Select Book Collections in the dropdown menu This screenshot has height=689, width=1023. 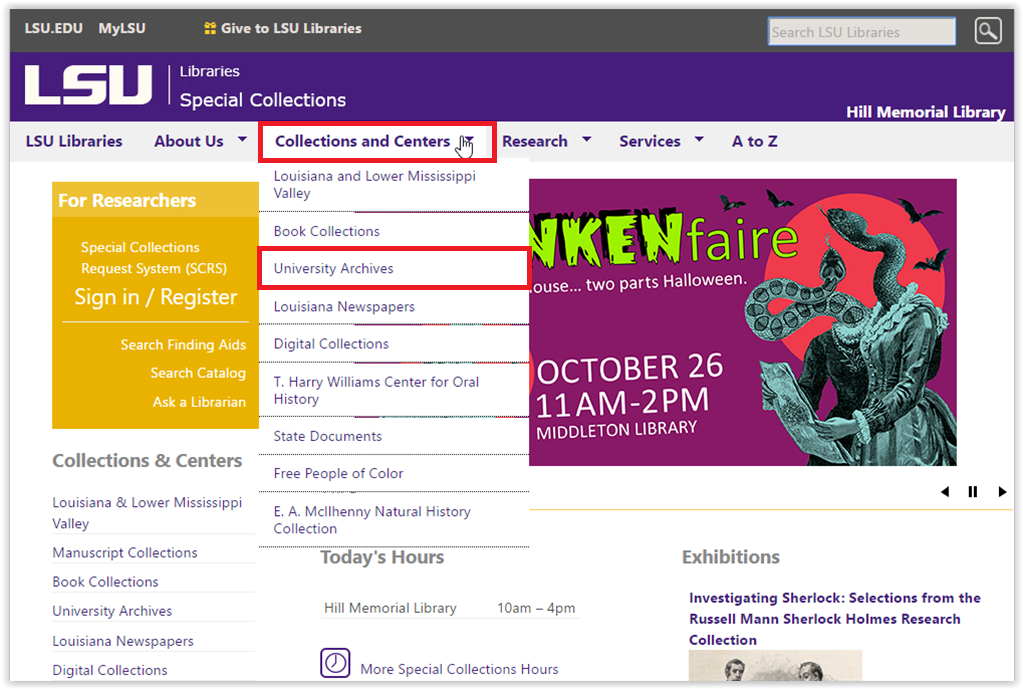pyautogui.click(x=393, y=231)
